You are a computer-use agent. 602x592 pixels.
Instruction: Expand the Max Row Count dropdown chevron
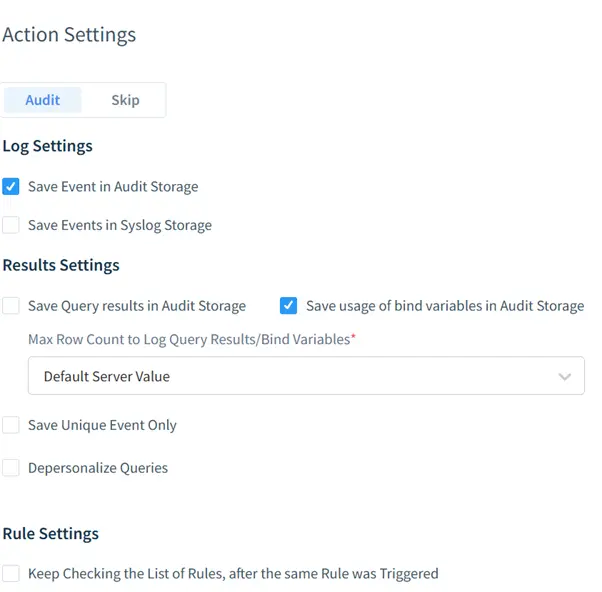coord(565,377)
